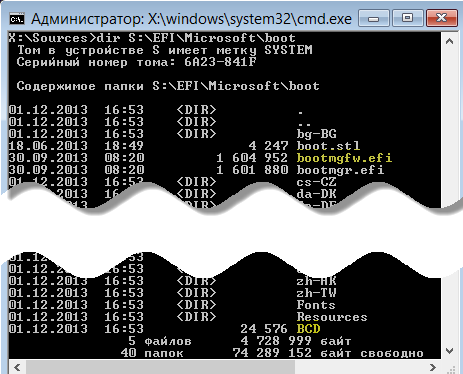This screenshot has height=374, width=463.
Task: Click the volume serial number '6A23-841F'
Action: pyautogui.click(x=220, y=62)
